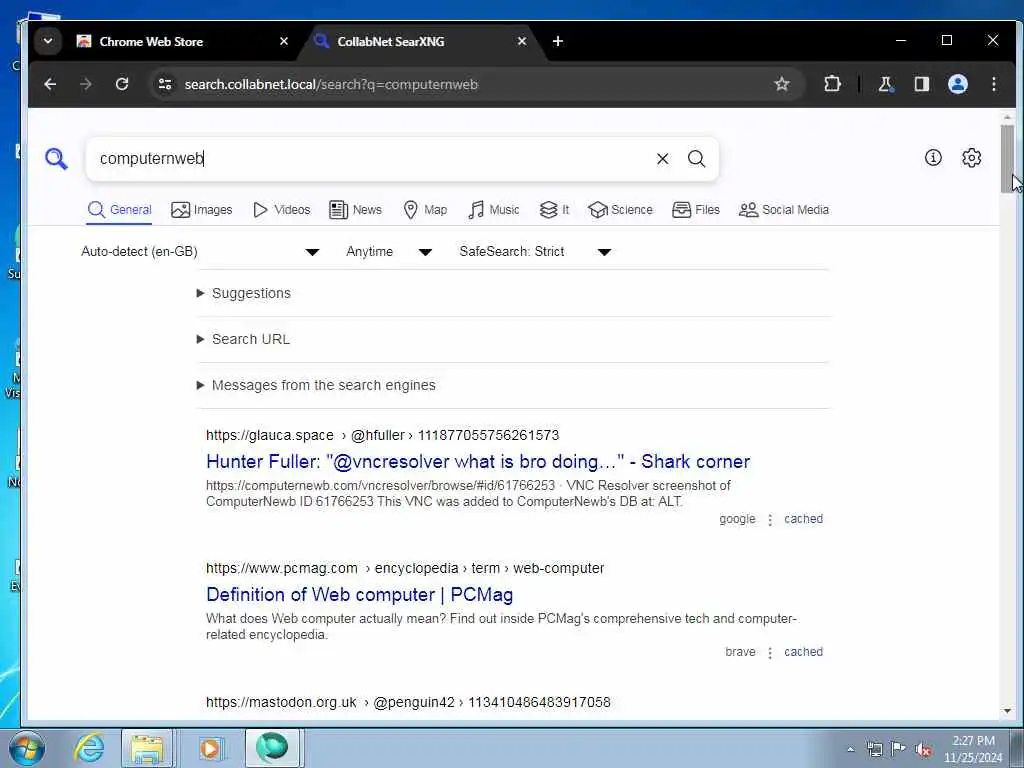
Task: Open mastodon.org.uk result URL
Action: click(x=408, y=703)
